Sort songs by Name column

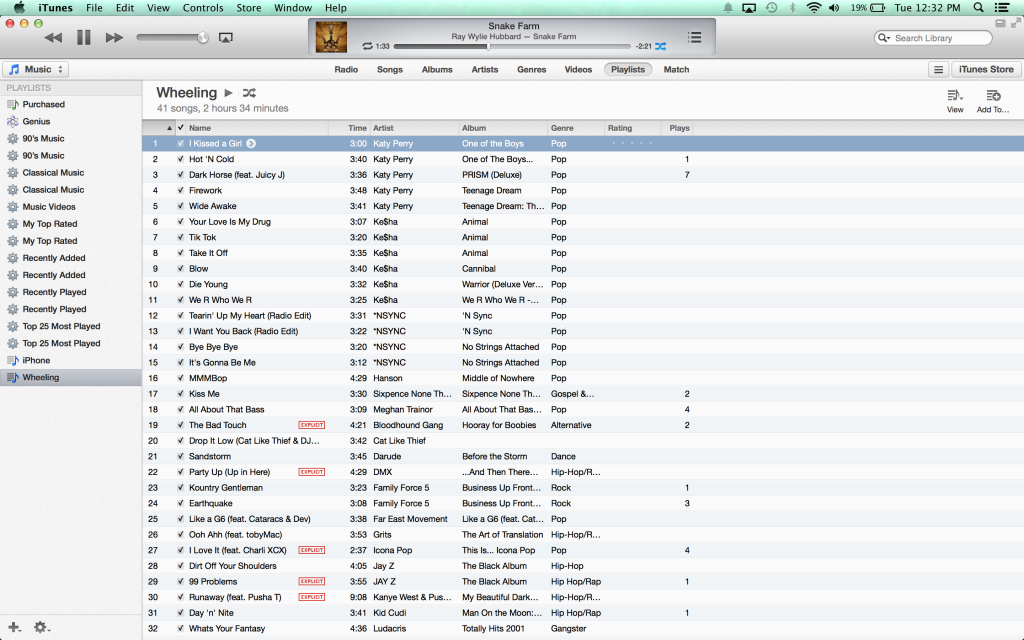click(x=257, y=128)
